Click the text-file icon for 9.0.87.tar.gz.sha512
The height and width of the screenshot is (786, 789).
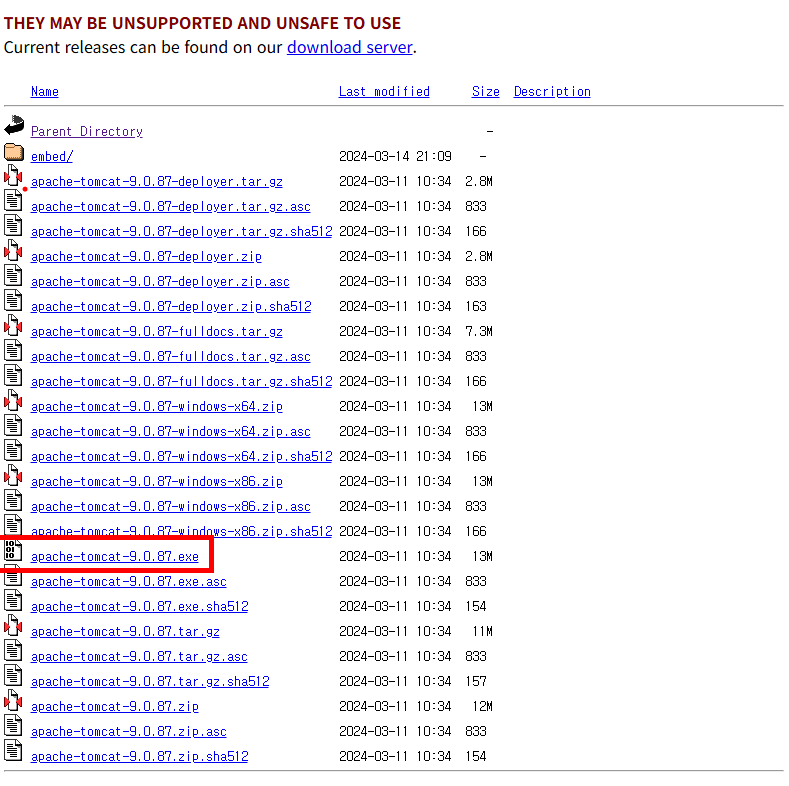(x=13, y=675)
